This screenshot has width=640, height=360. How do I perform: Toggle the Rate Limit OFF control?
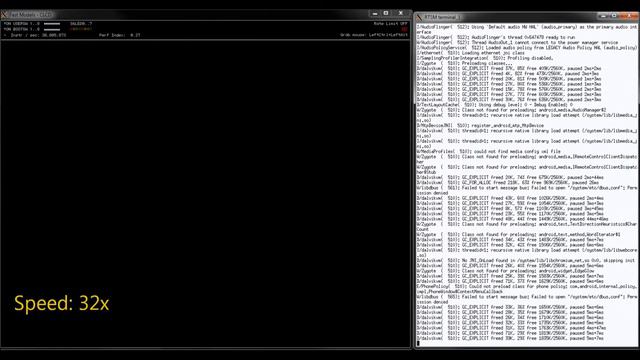(390, 24)
